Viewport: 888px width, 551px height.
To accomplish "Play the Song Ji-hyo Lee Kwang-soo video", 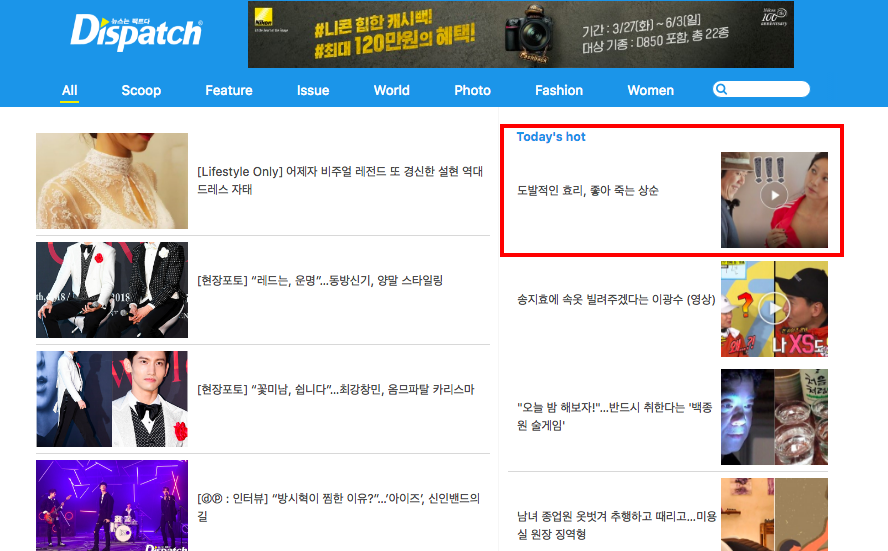I will pyautogui.click(x=774, y=309).
